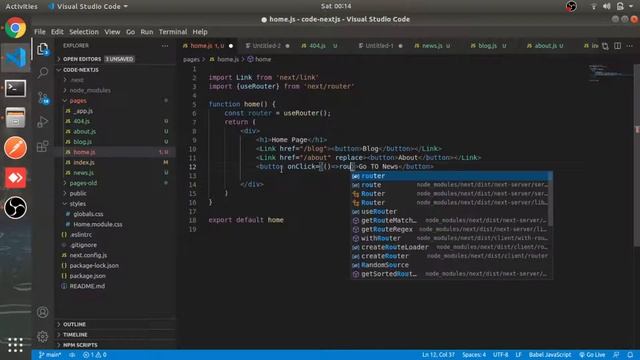
Task: Split the editor right
Action: [618, 46]
